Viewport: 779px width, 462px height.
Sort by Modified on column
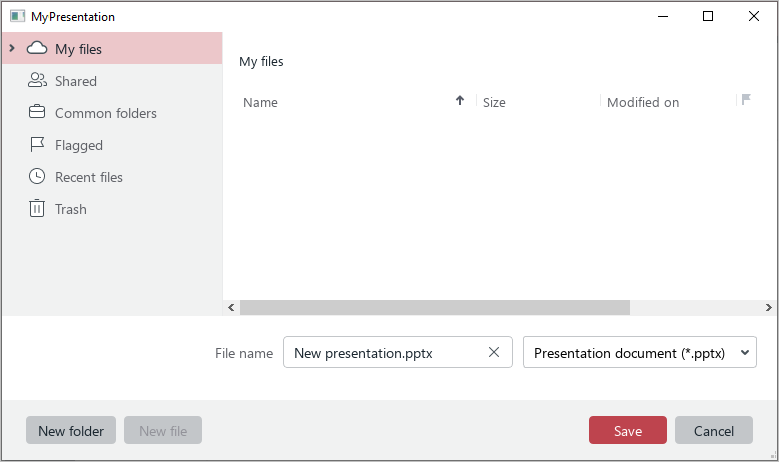pos(643,102)
